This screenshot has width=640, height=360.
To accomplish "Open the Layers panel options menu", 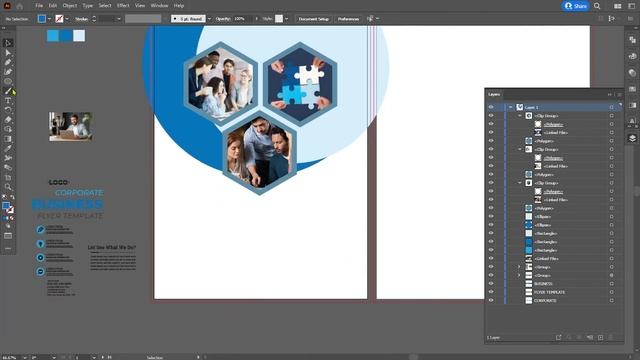I will point(620,94).
